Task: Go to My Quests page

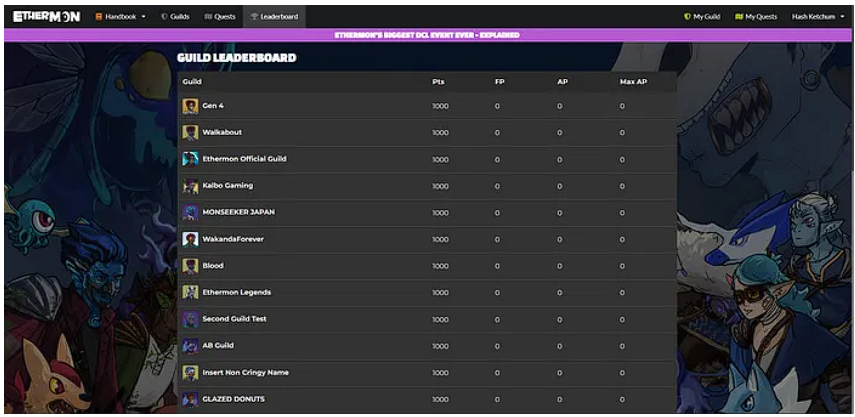Action: click(756, 17)
